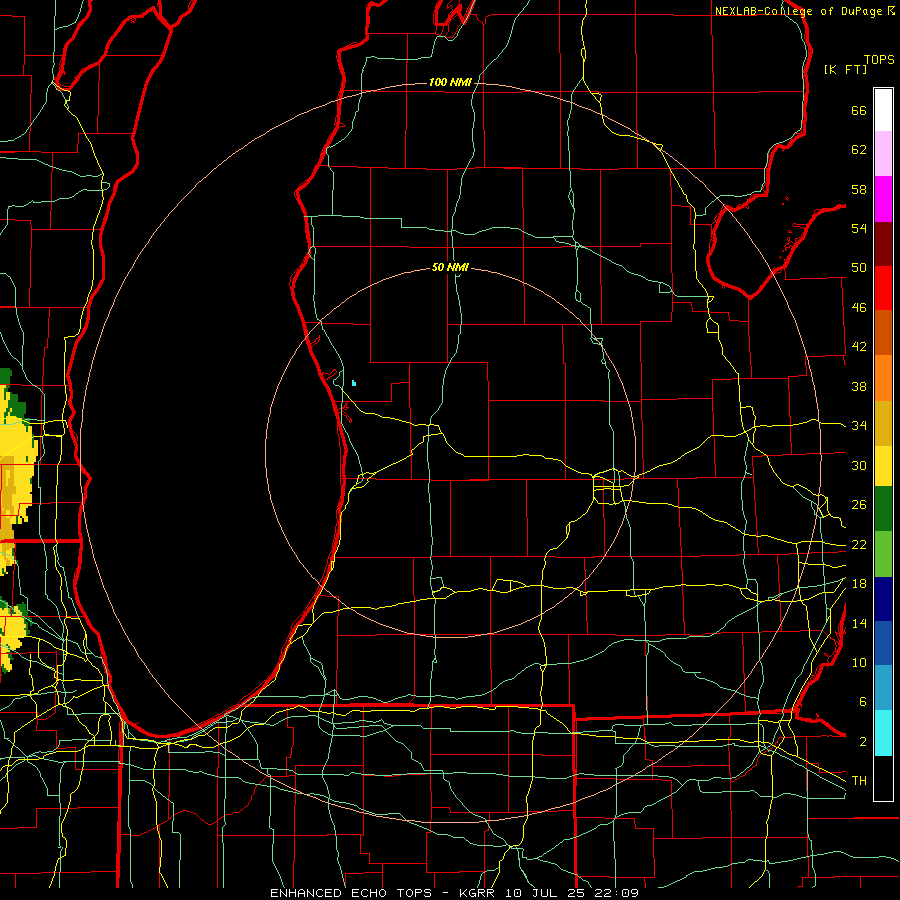This screenshot has width=900, height=900.
Task: Click the 10 JUL 25 date stamp
Action: pyautogui.click(x=545, y=893)
